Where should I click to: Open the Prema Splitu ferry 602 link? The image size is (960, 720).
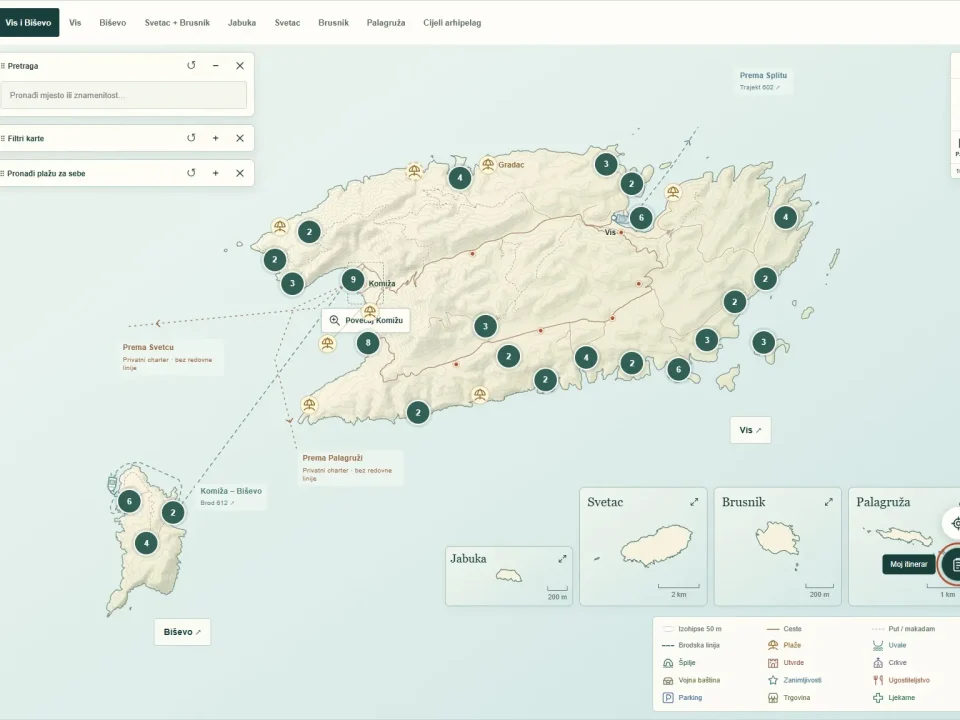click(x=763, y=81)
